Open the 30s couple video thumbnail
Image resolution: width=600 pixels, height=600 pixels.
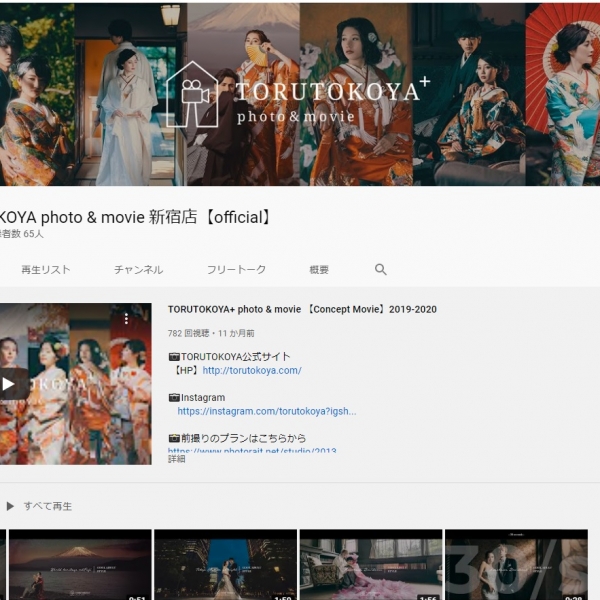516,565
